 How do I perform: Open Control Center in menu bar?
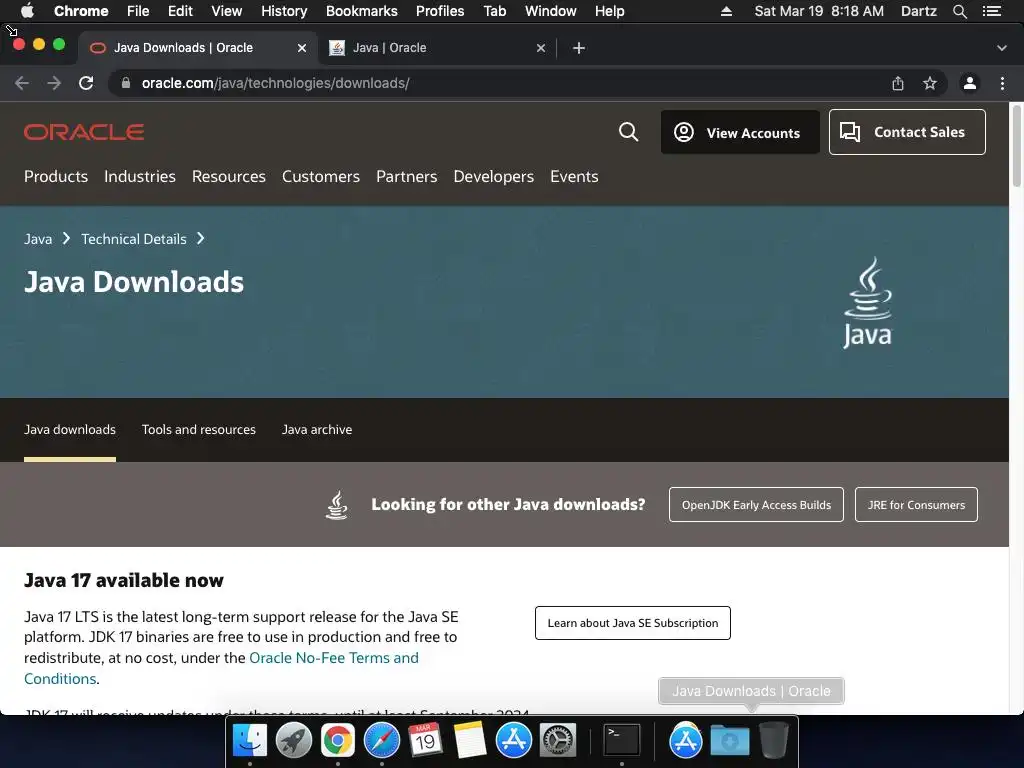pyautogui.click(x=992, y=11)
